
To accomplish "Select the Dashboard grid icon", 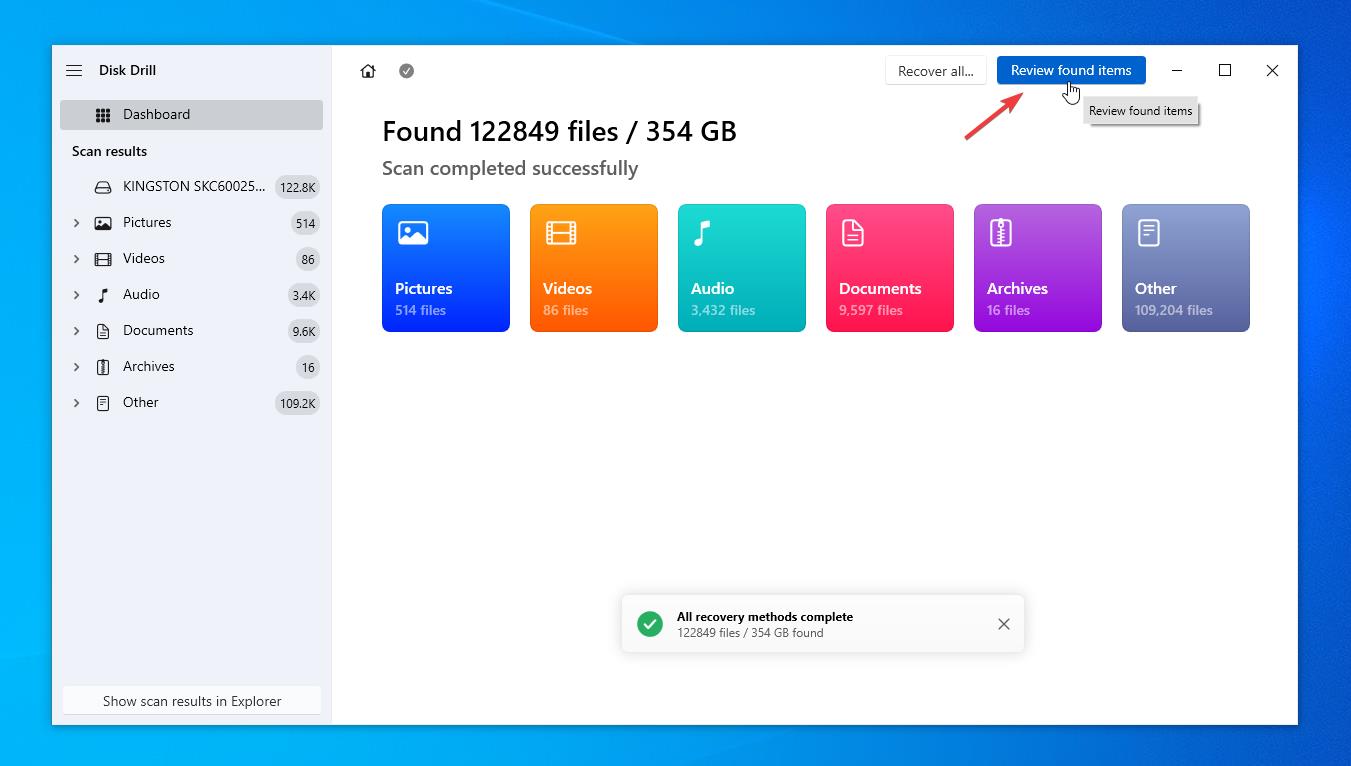I will point(103,115).
